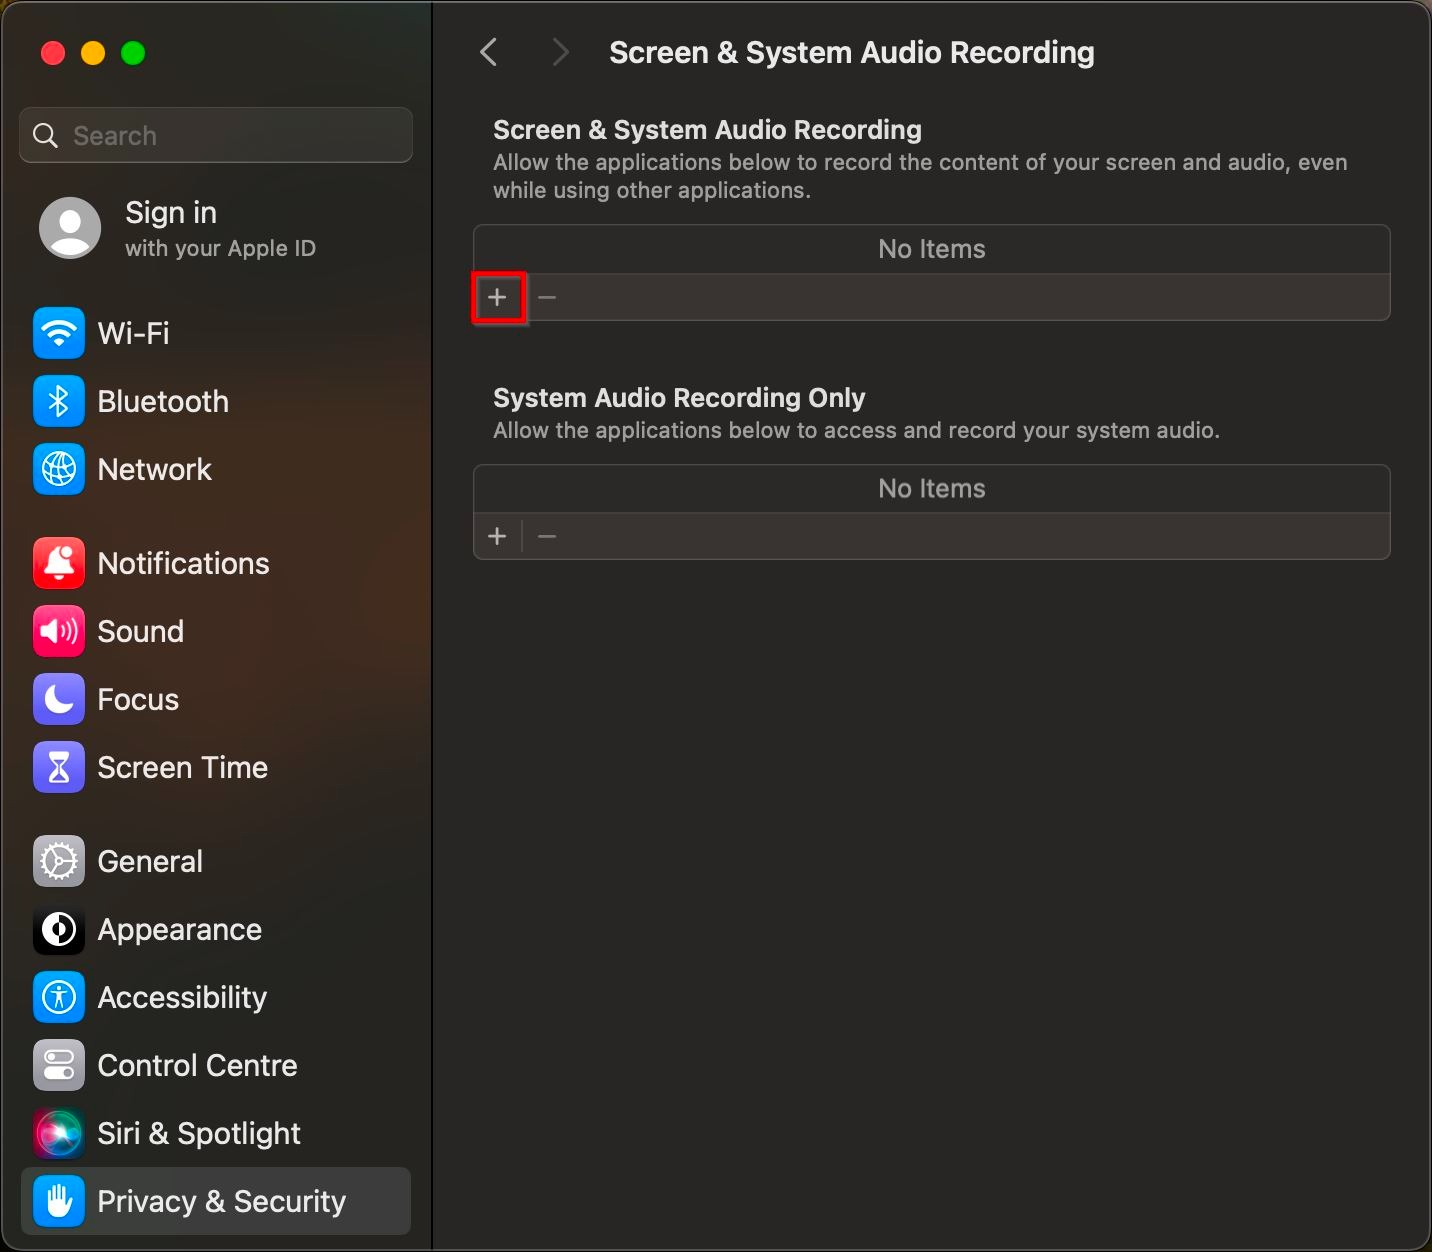Open Appearance in the sidebar
This screenshot has height=1252, width=1432.
179,929
